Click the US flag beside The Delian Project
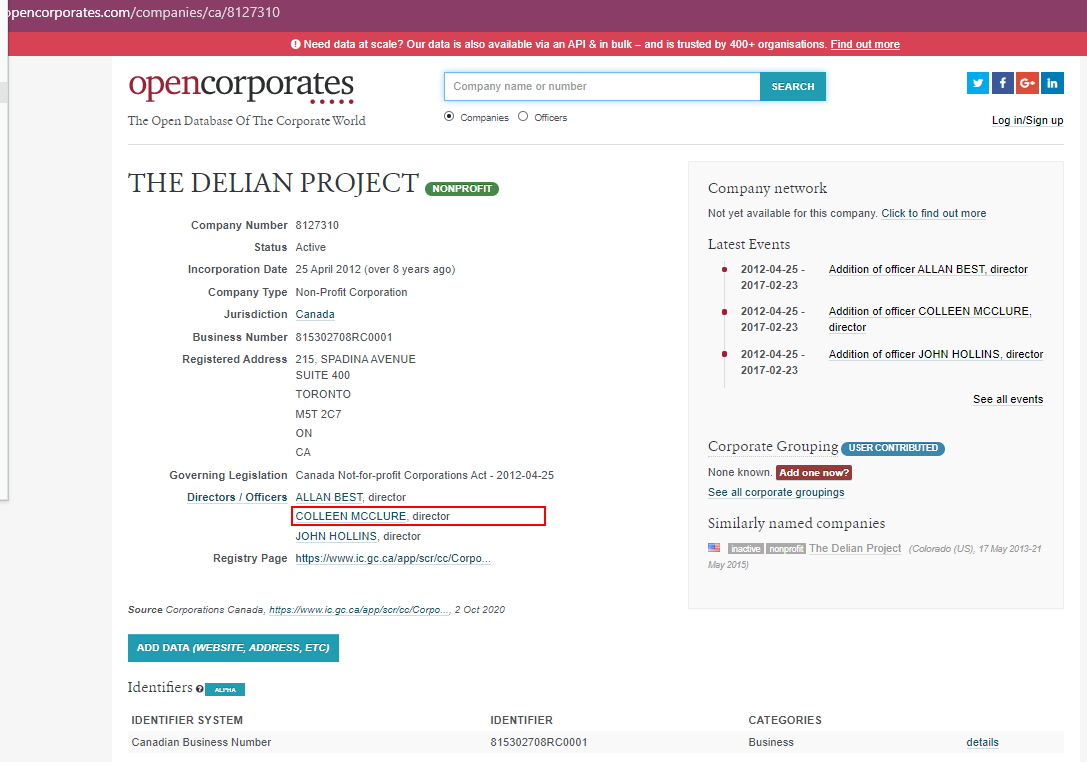 click(714, 548)
